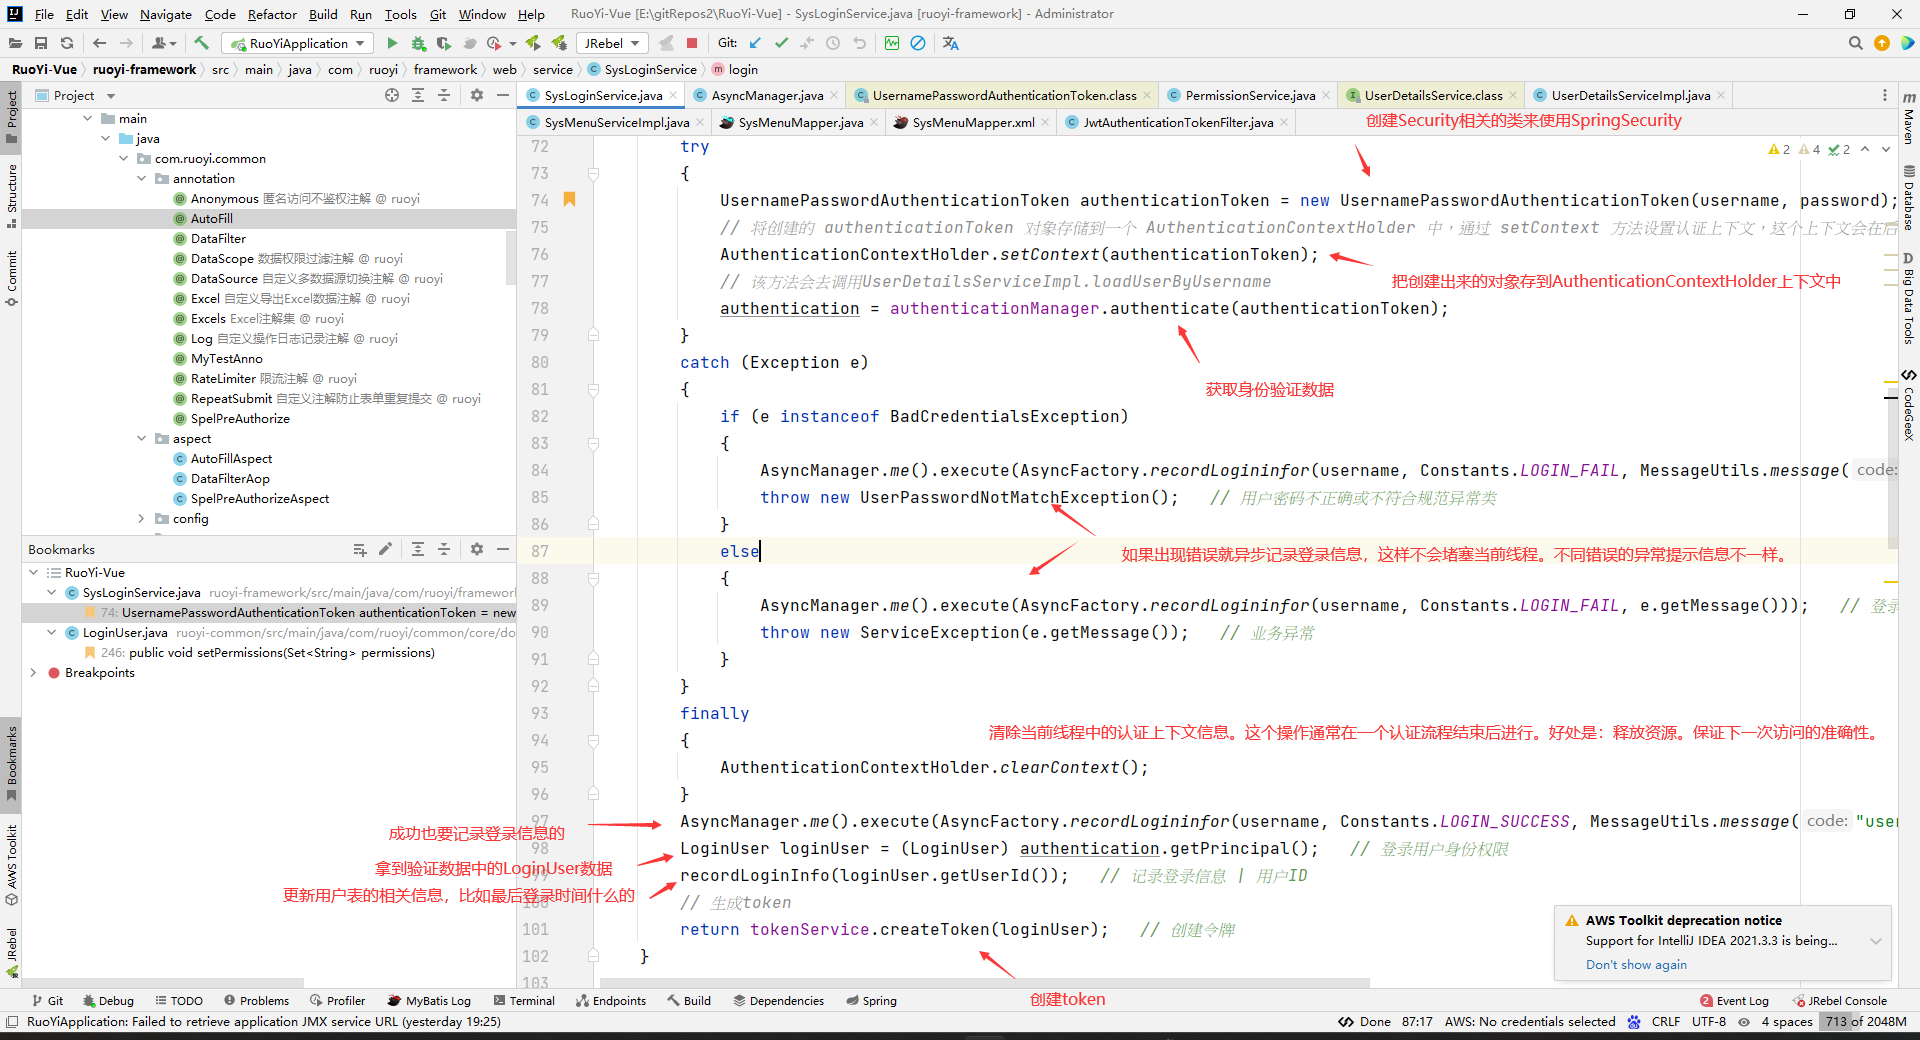Screen dimensions: 1920x1040
Task: Open the Event Log panel
Action: pos(1734,1000)
